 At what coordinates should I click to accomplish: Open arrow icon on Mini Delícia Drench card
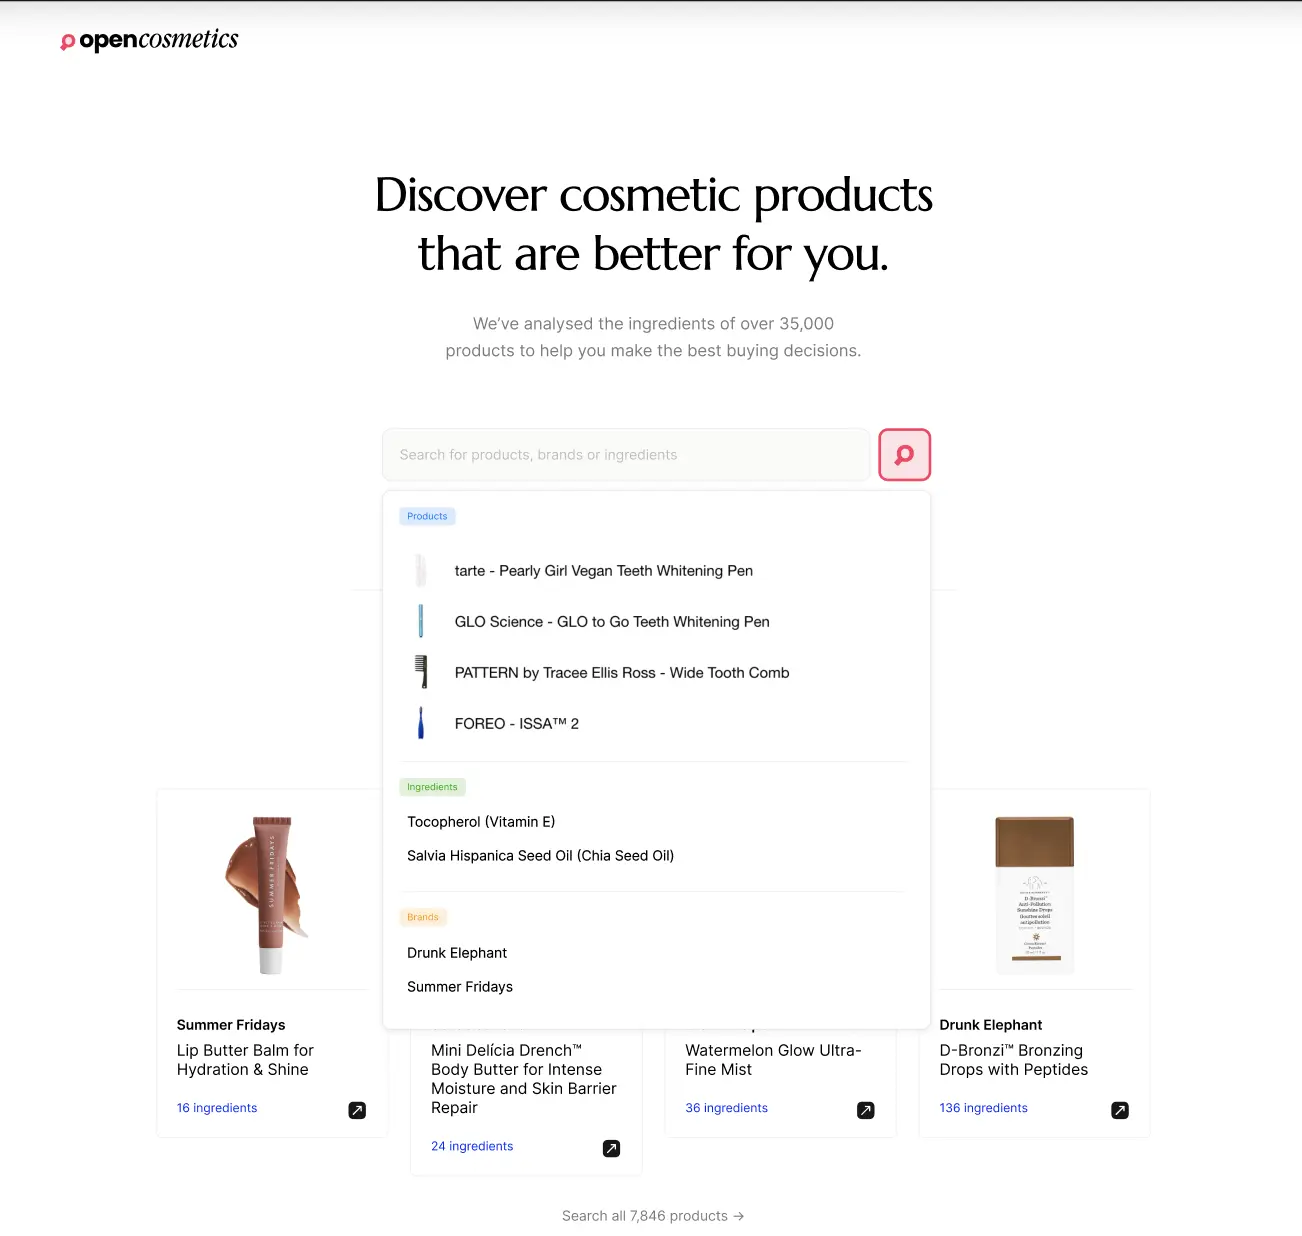pyautogui.click(x=611, y=1148)
